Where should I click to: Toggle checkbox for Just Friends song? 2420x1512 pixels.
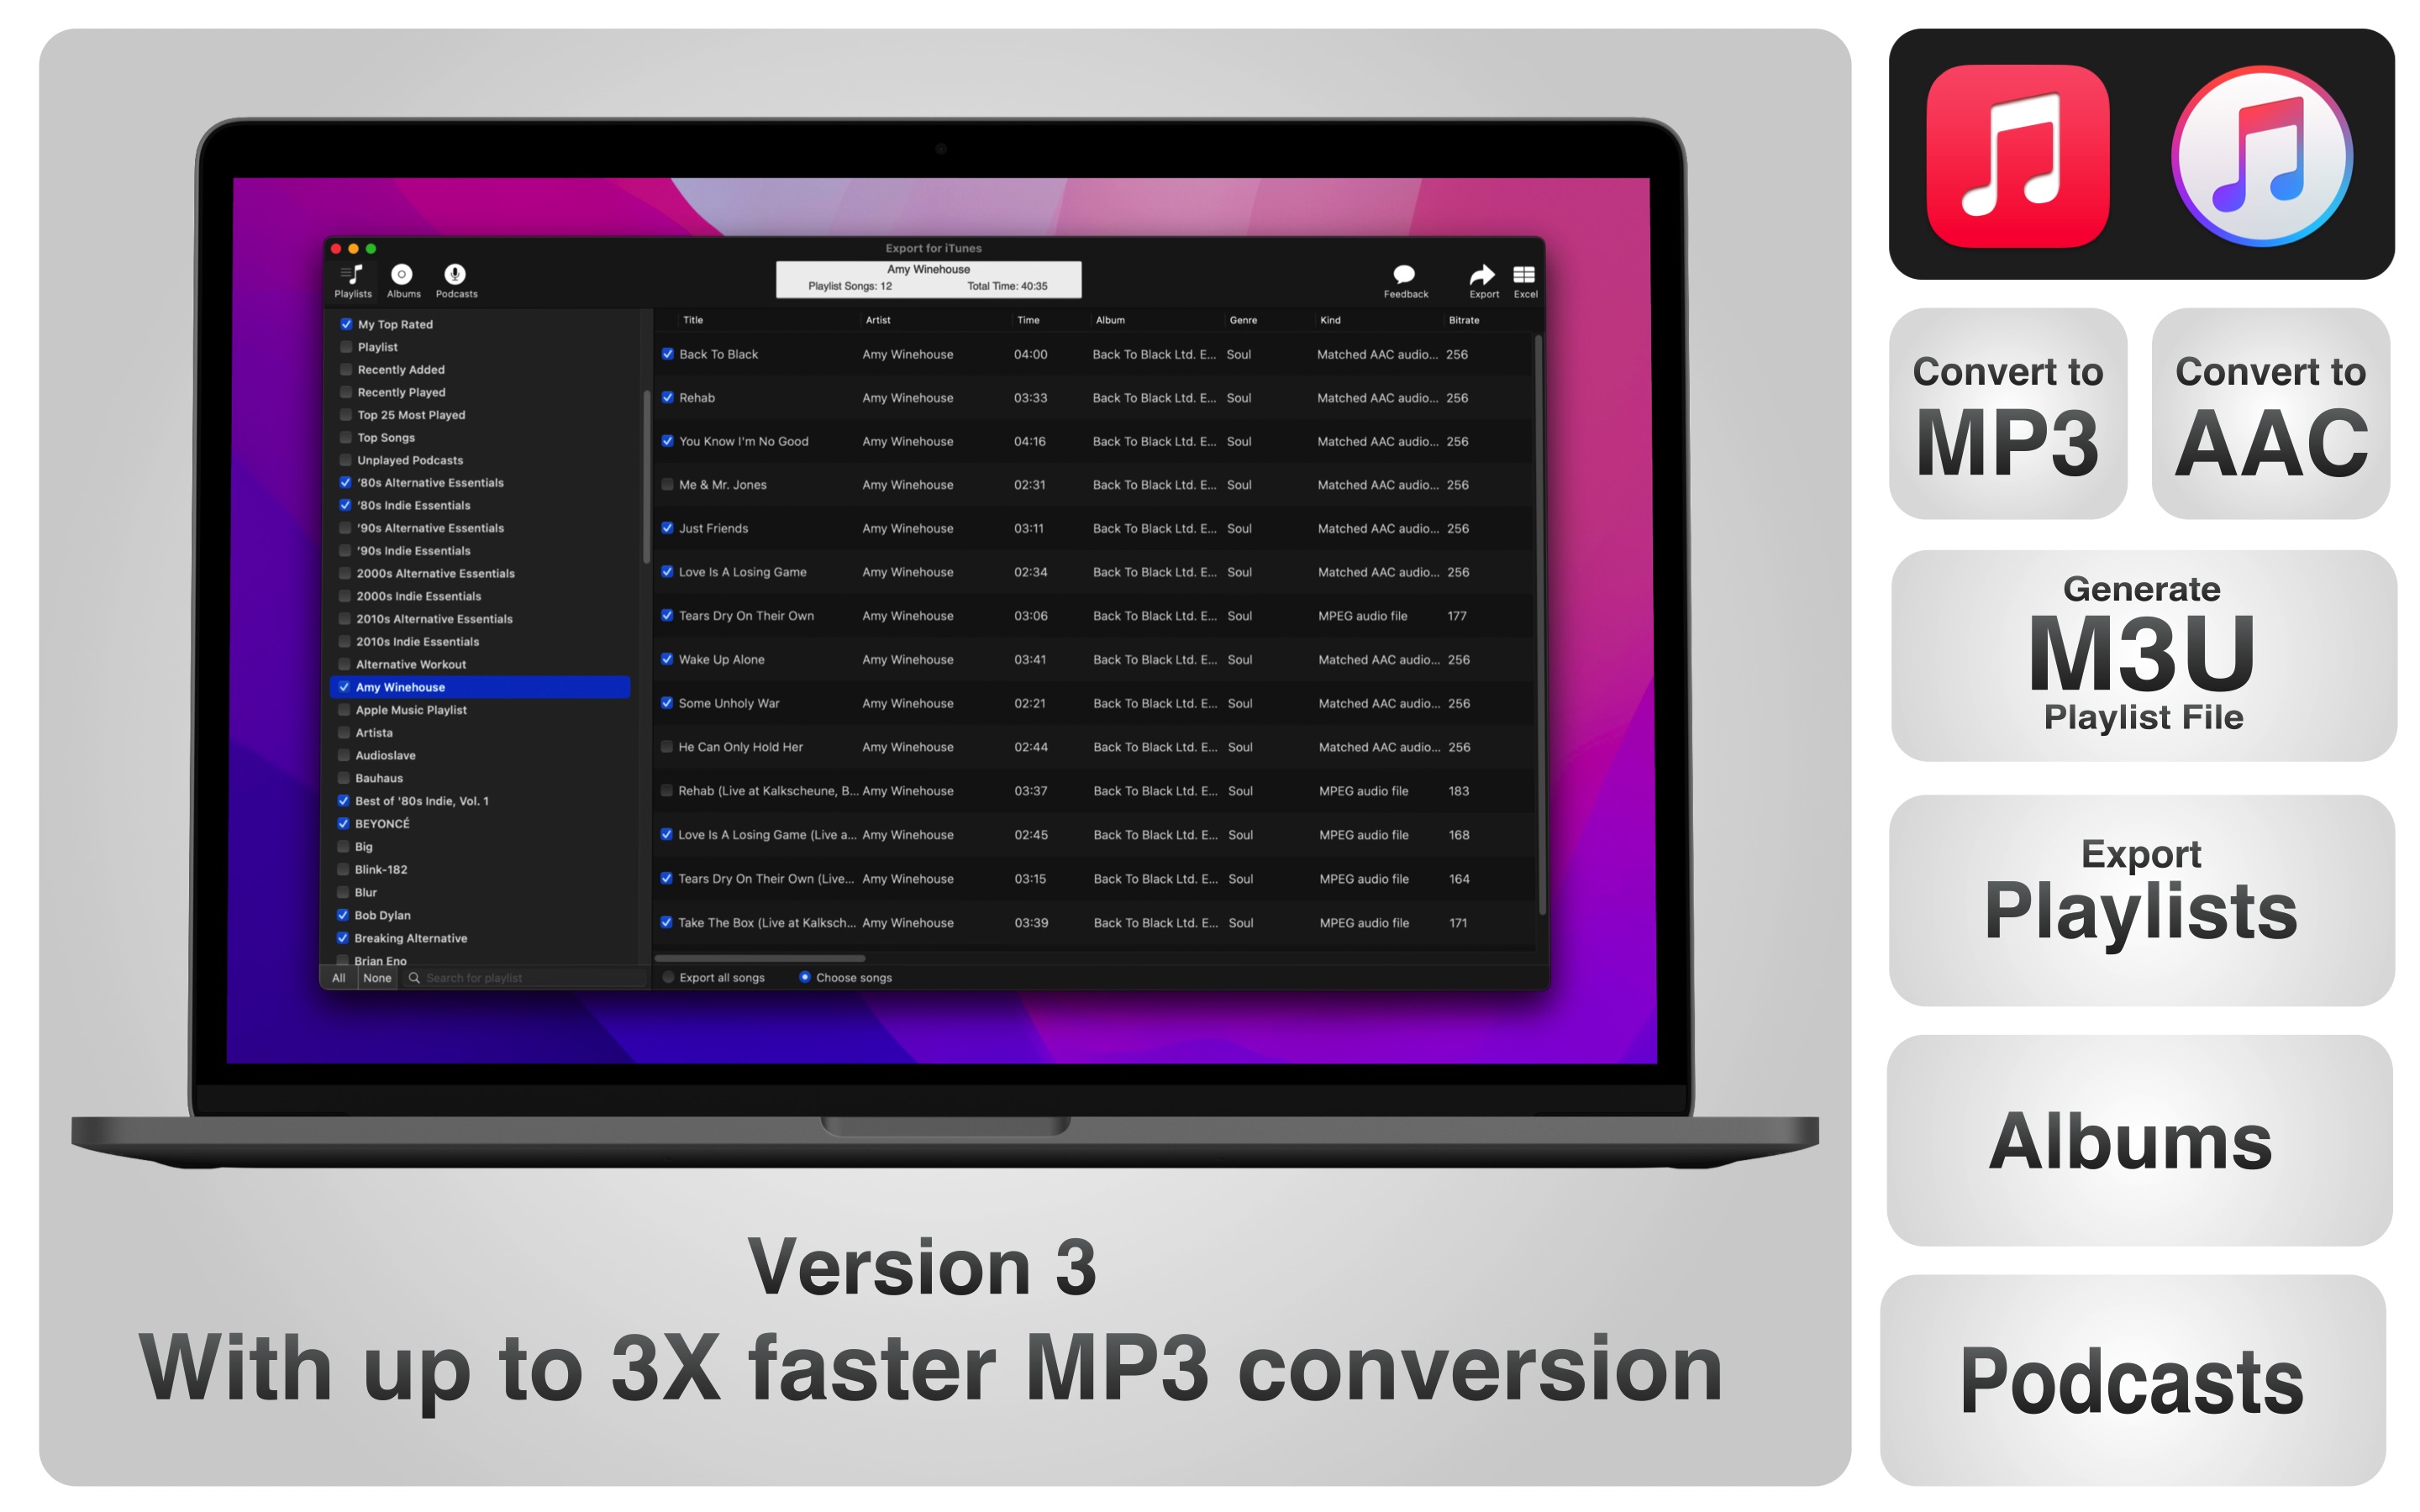click(x=667, y=531)
